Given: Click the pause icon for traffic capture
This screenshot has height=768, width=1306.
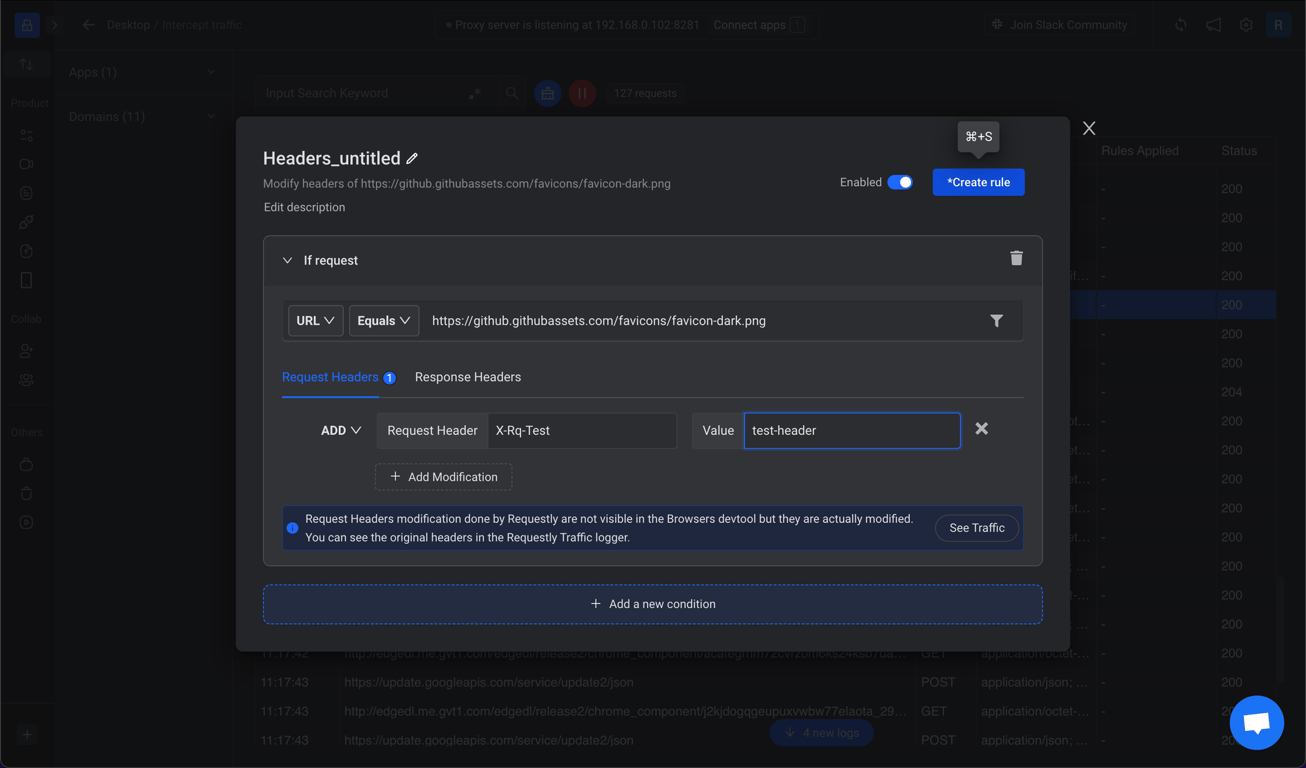Looking at the screenshot, I should (582, 93).
